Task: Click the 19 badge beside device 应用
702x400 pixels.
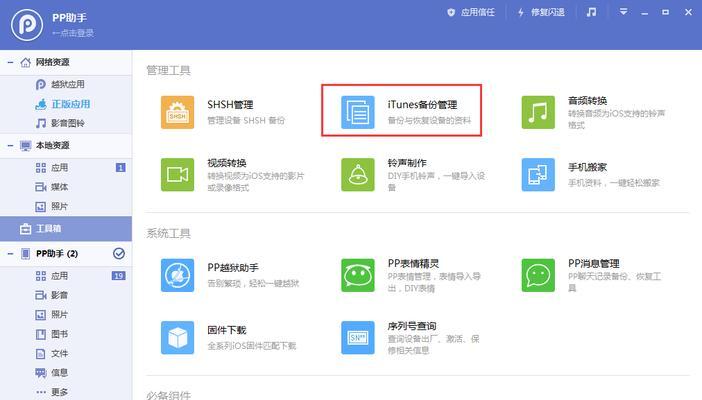Action: click(x=119, y=276)
